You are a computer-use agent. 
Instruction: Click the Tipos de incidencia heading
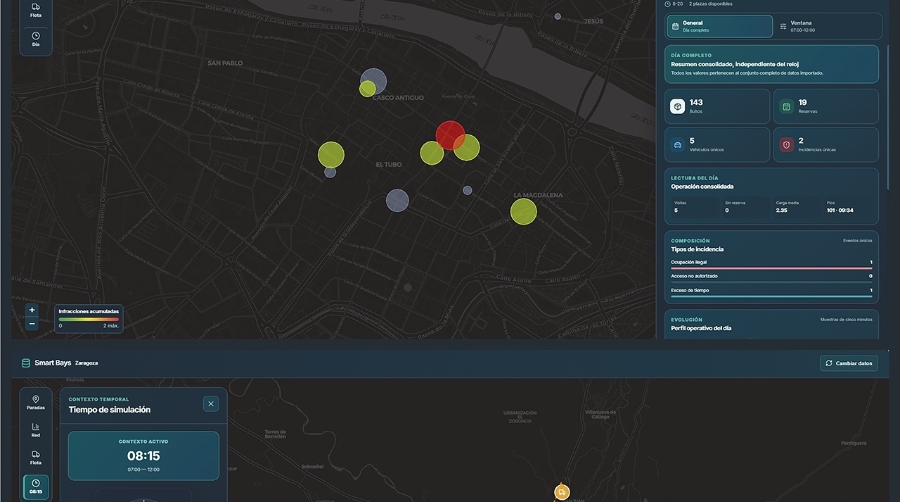[x=697, y=250]
